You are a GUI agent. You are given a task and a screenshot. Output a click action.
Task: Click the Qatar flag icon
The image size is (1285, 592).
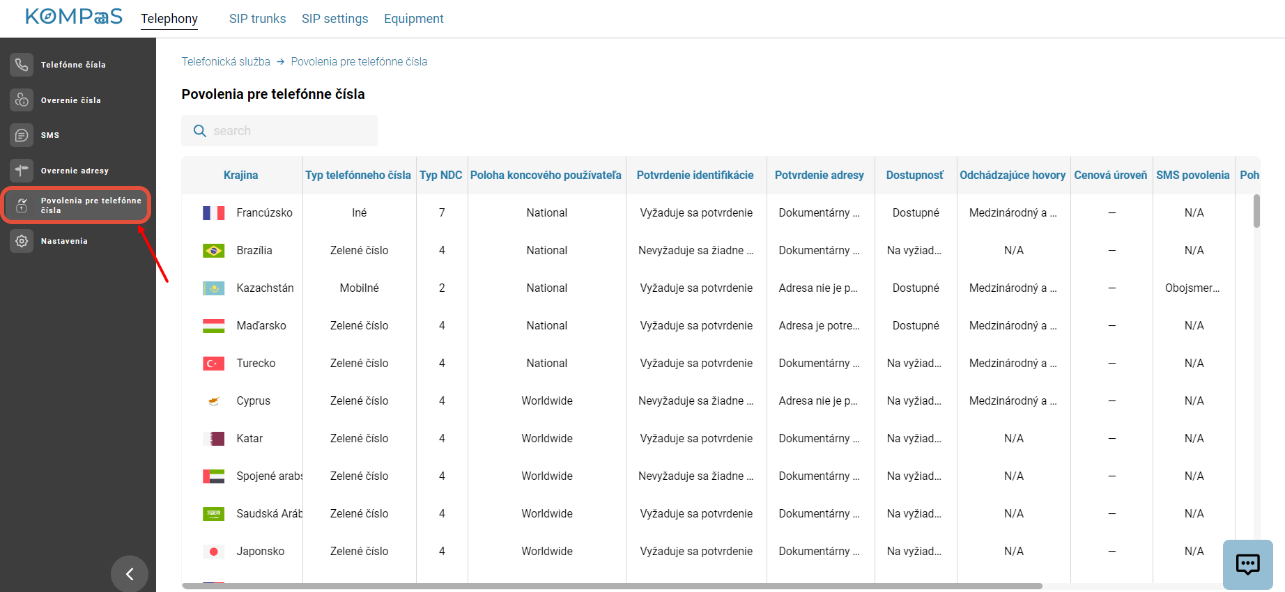pos(213,438)
